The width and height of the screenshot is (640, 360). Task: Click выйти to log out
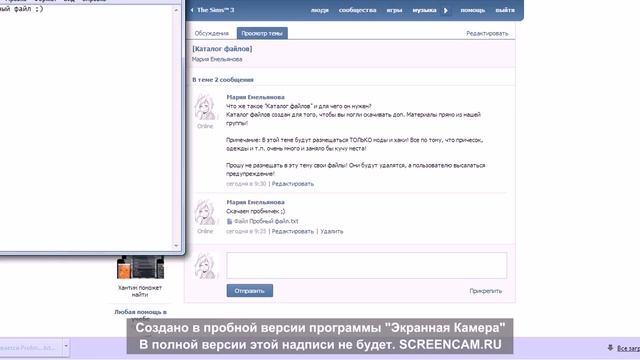tap(505, 10)
